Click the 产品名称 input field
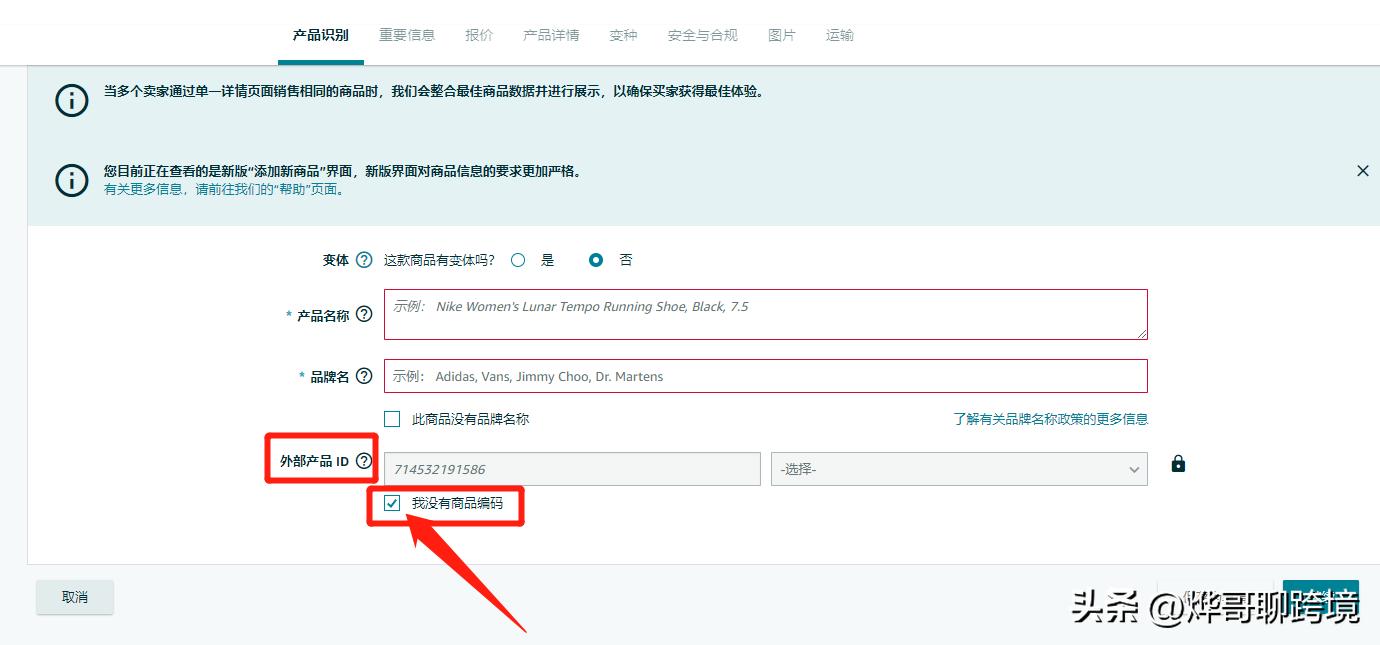Image resolution: width=1380 pixels, height=645 pixels. [x=765, y=313]
